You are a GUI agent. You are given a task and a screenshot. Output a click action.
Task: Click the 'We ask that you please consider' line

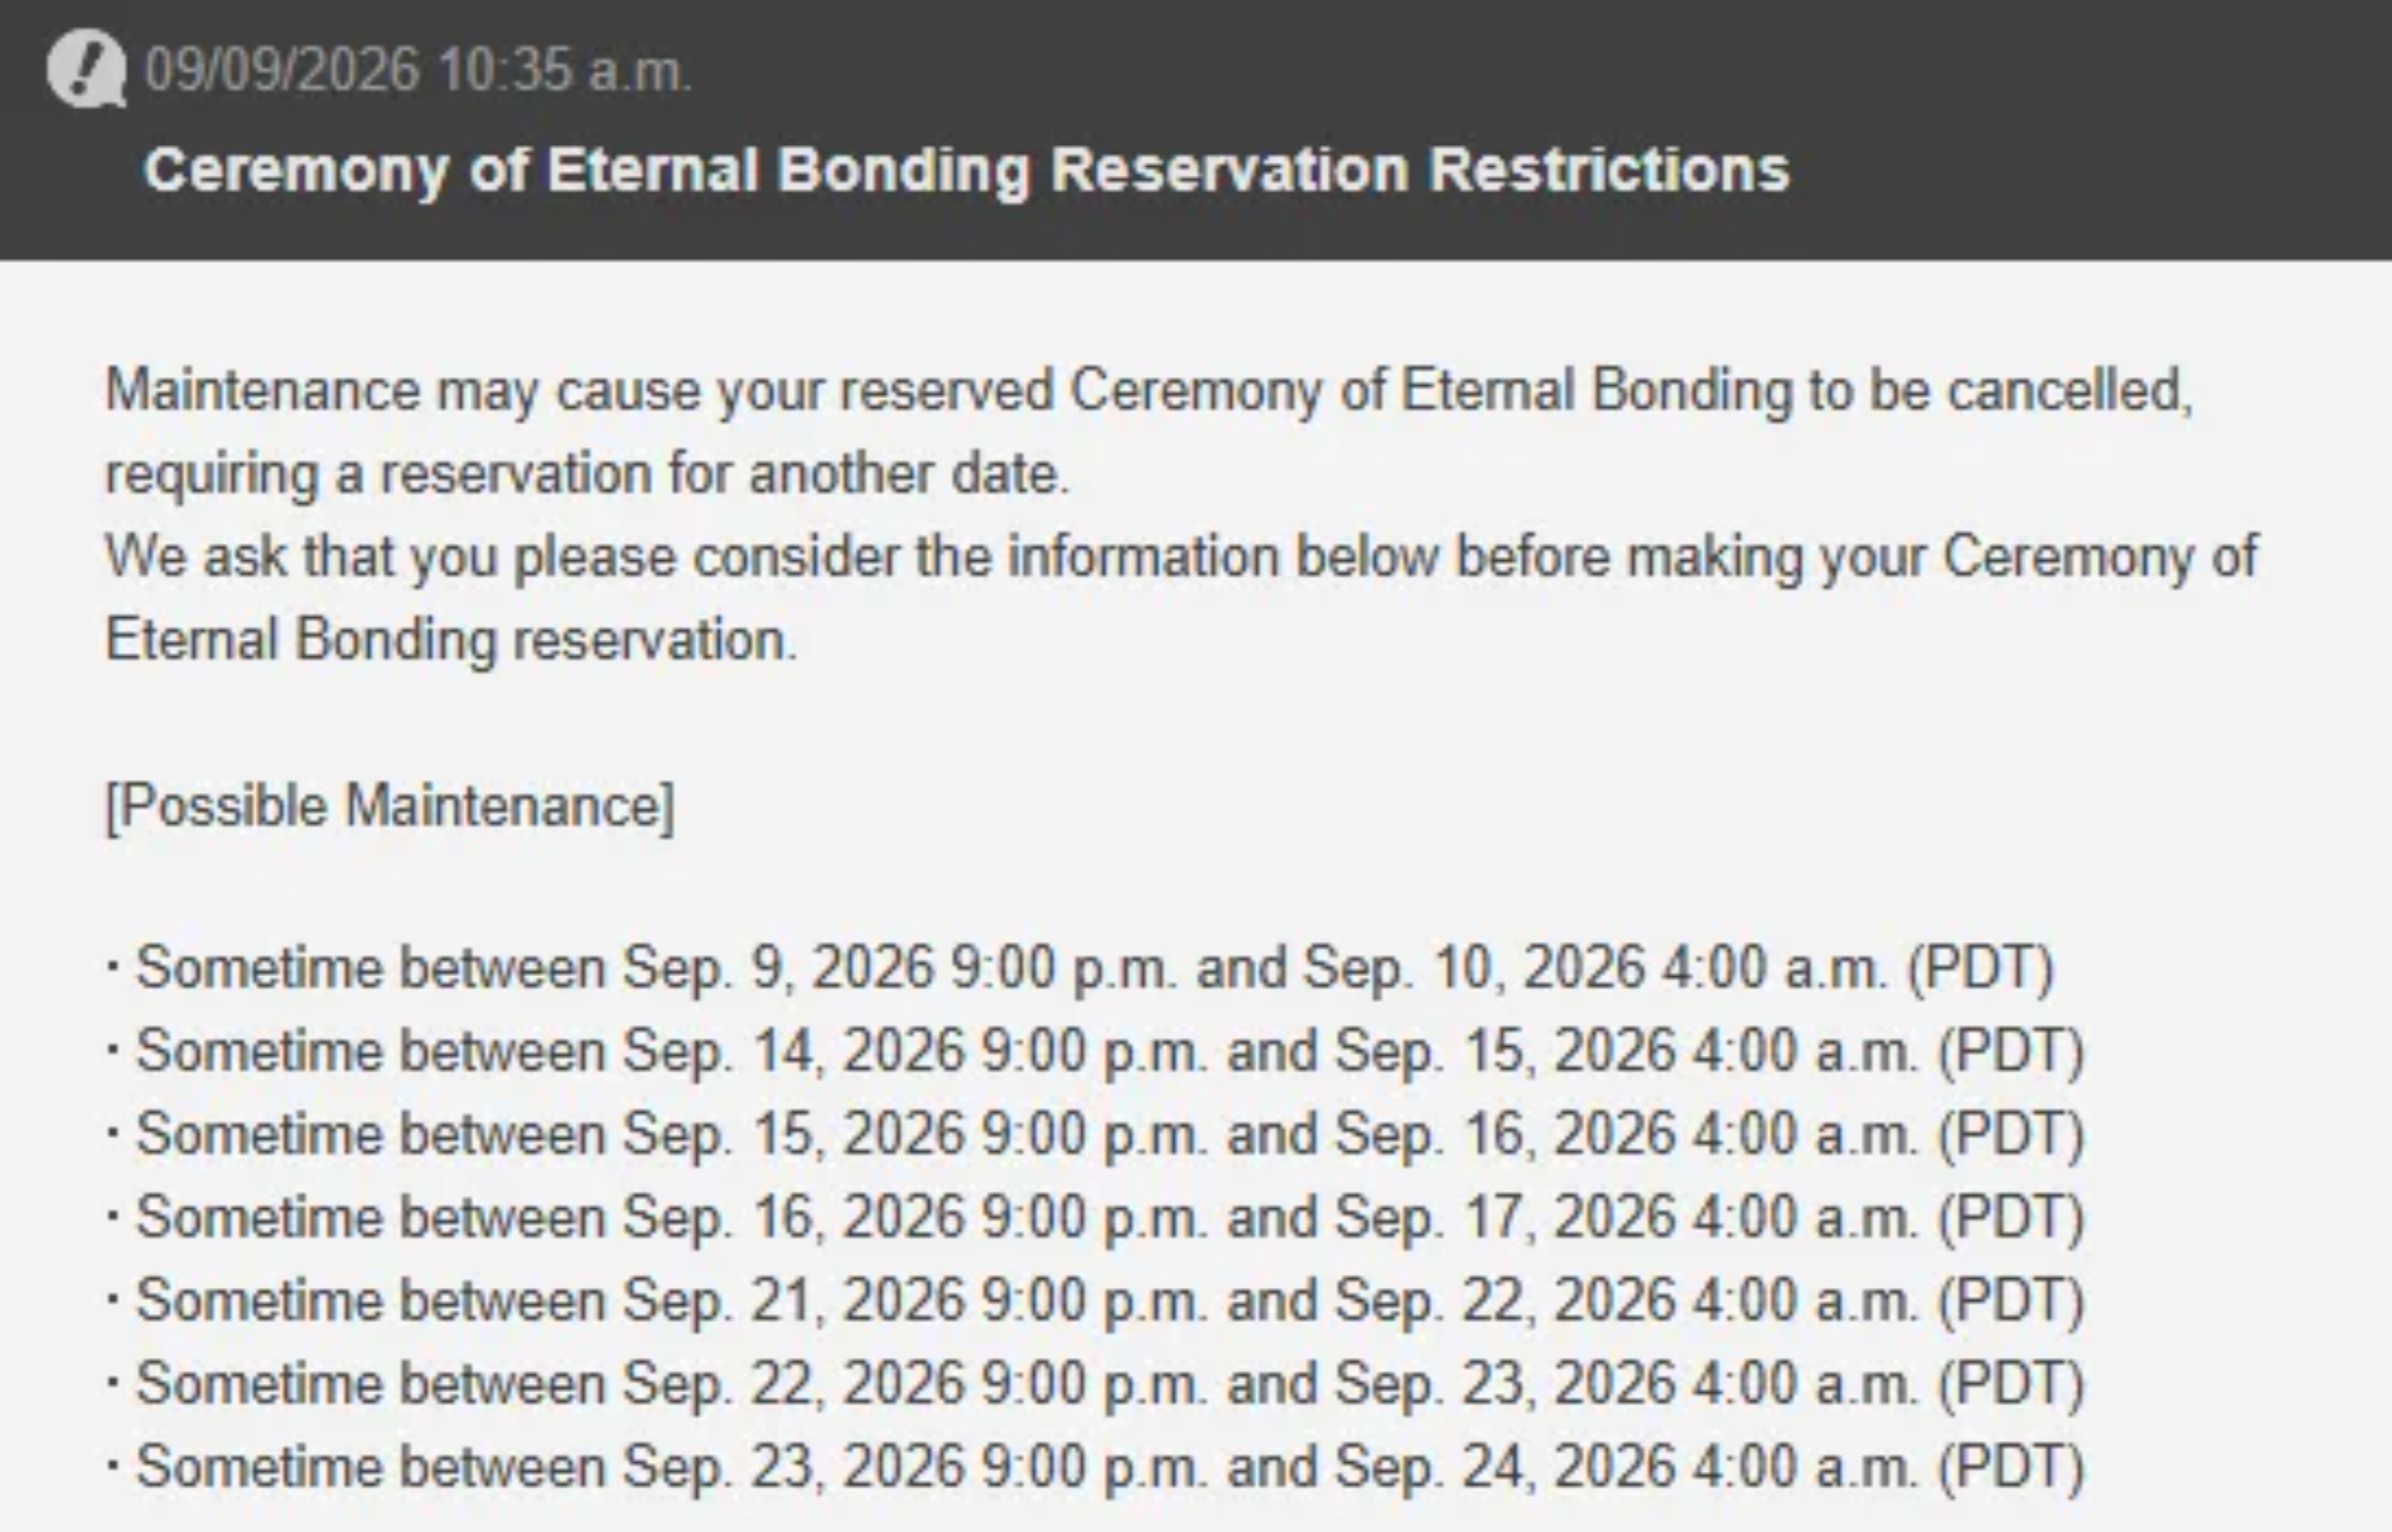pyautogui.click(x=1181, y=557)
